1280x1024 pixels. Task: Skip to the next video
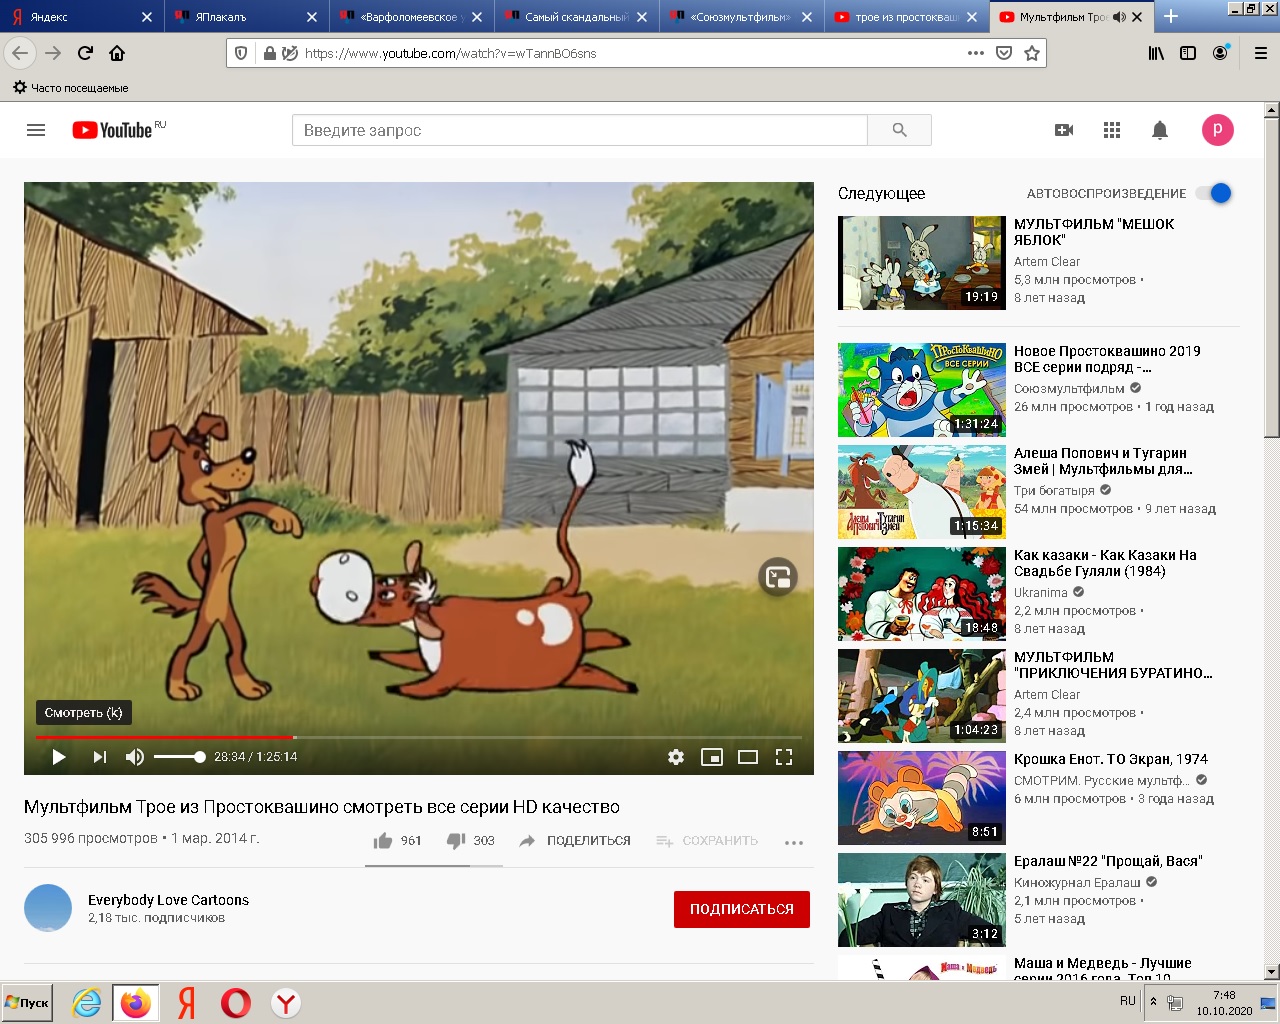100,757
